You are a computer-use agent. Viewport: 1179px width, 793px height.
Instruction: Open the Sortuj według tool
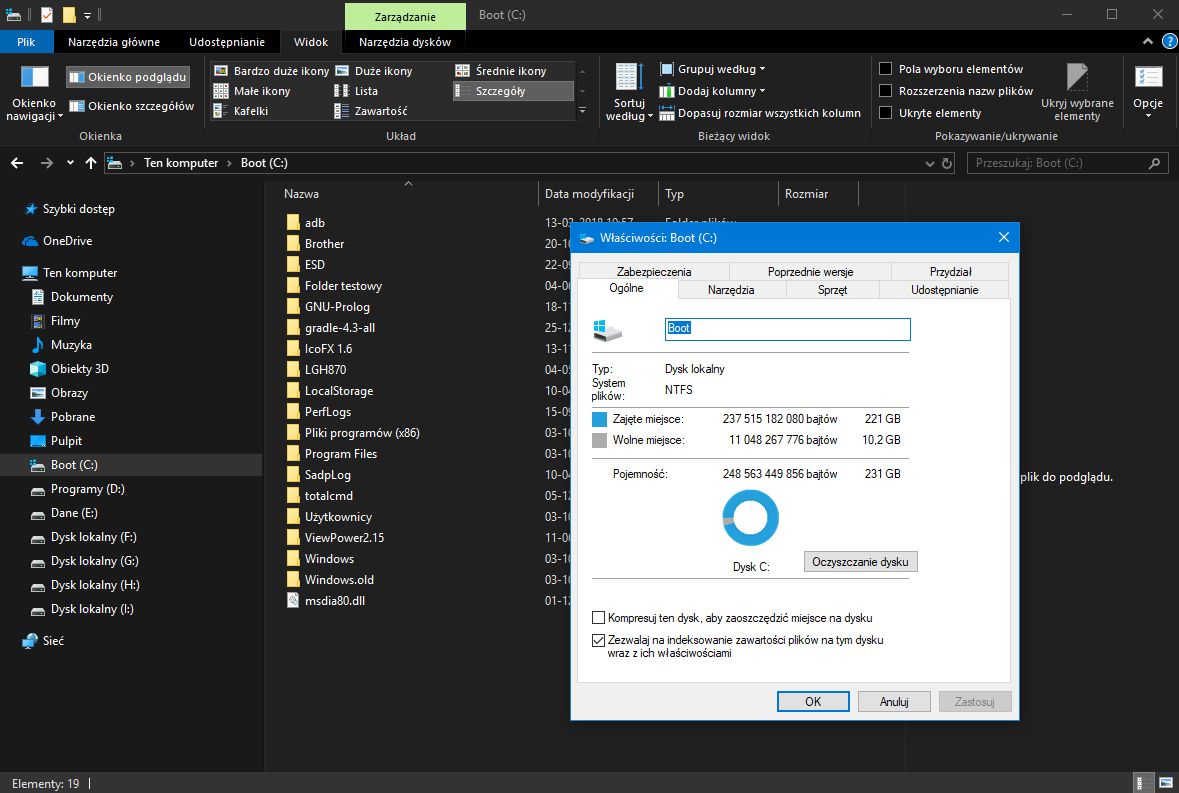click(x=628, y=95)
